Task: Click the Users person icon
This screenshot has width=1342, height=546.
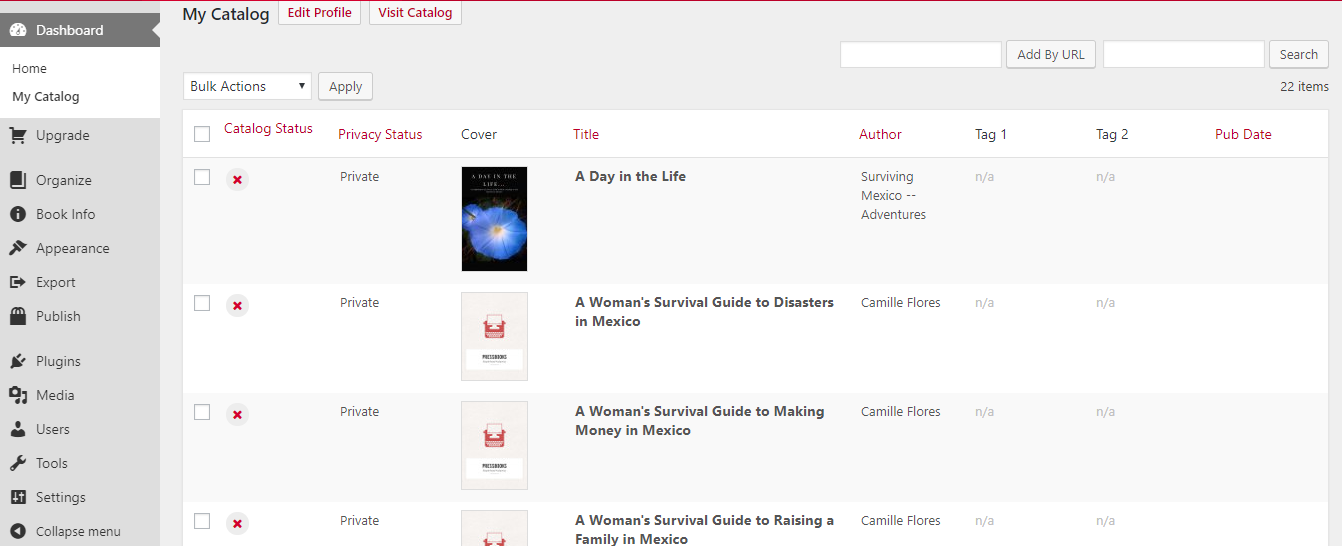Action: click(18, 430)
